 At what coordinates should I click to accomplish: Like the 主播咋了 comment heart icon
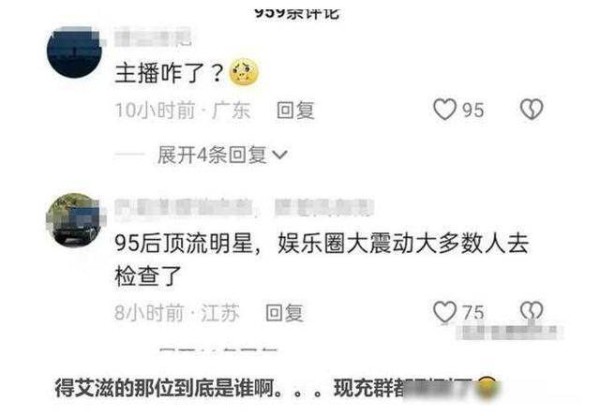click(x=445, y=109)
